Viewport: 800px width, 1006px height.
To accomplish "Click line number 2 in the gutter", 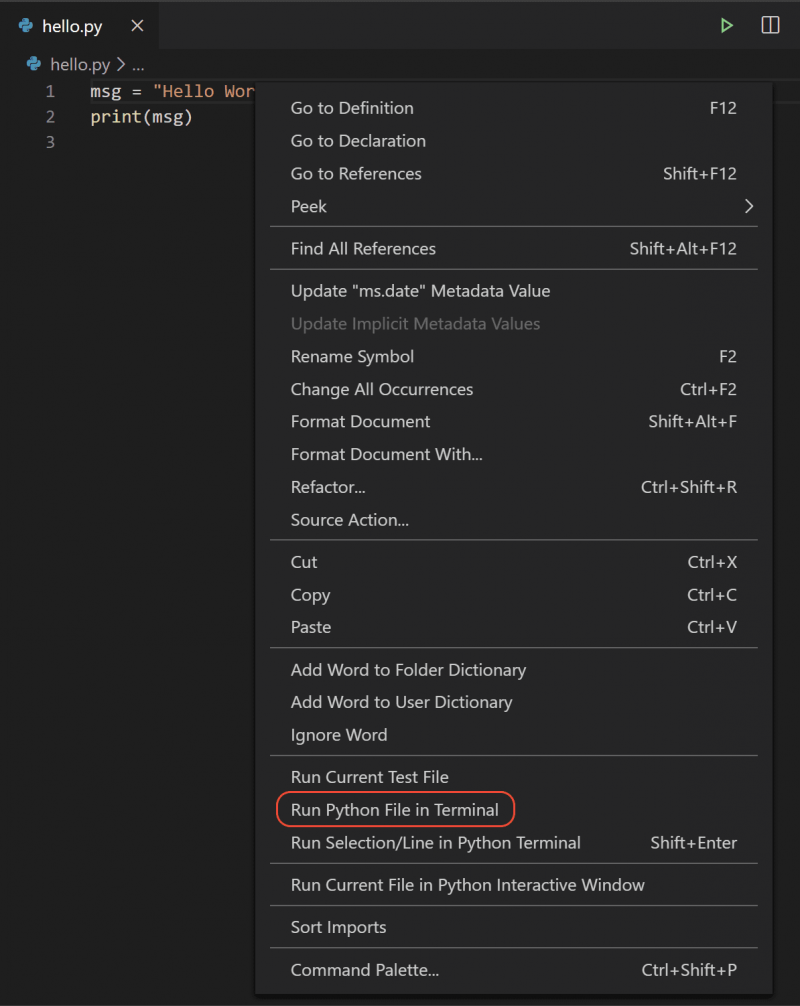I will [50, 116].
